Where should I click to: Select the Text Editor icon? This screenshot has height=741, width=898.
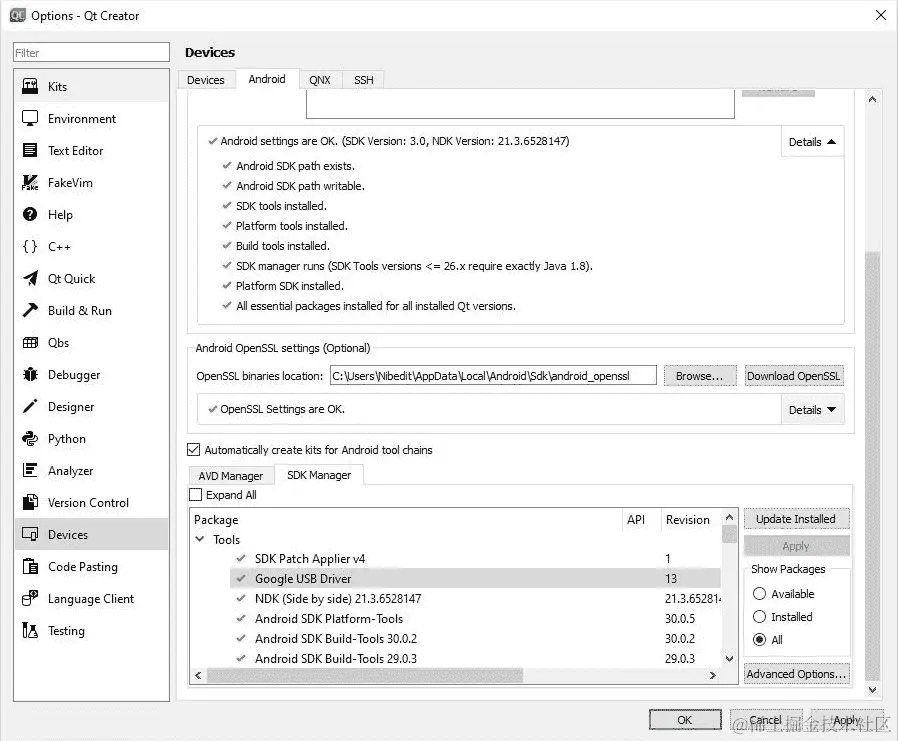30,151
